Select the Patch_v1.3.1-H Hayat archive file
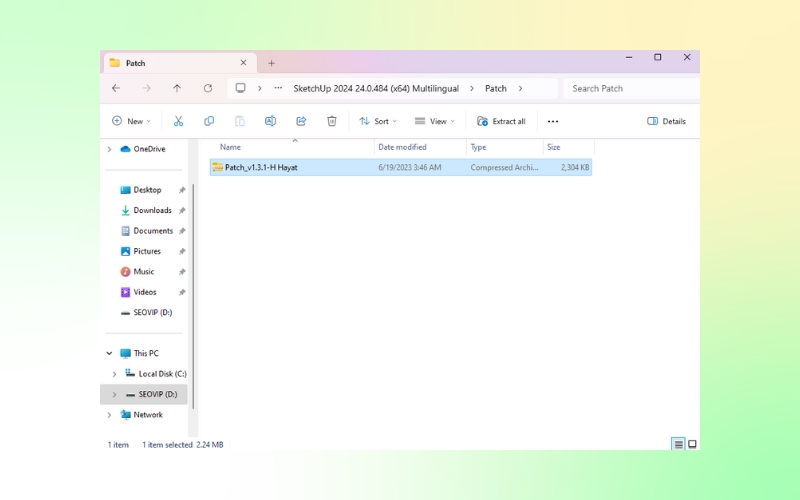800x500 pixels. tap(261, 167)
